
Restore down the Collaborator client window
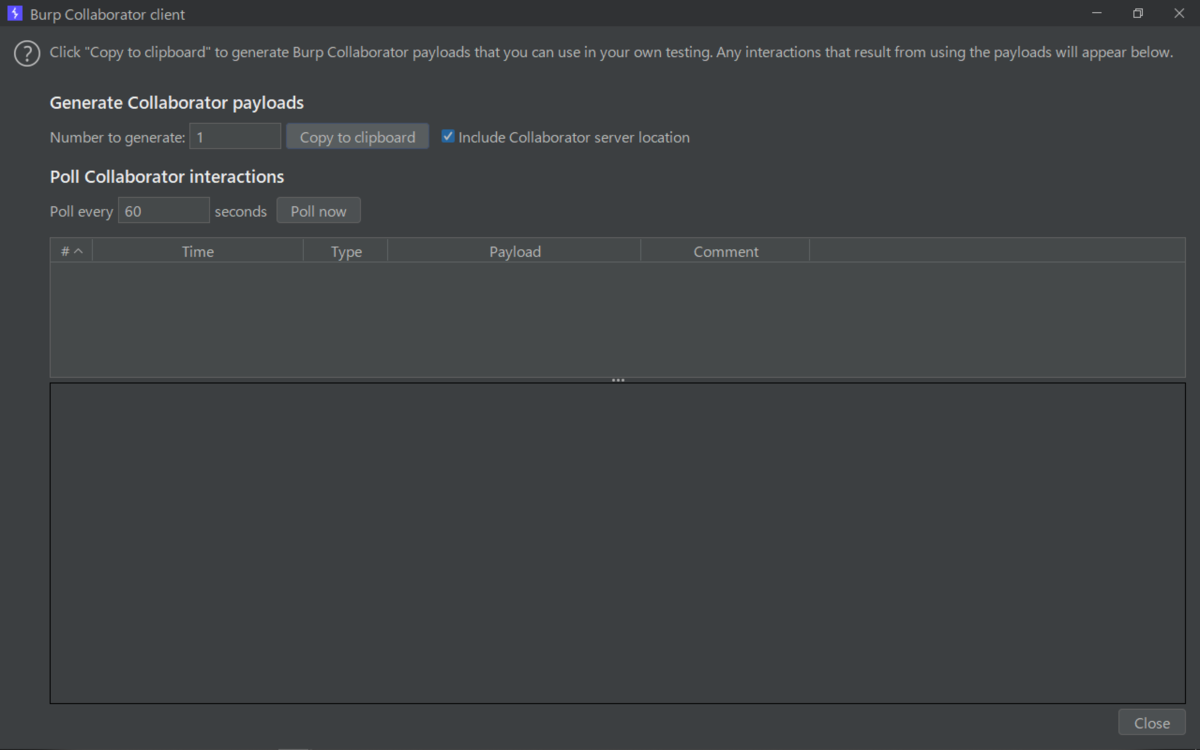click(1138, 14)
